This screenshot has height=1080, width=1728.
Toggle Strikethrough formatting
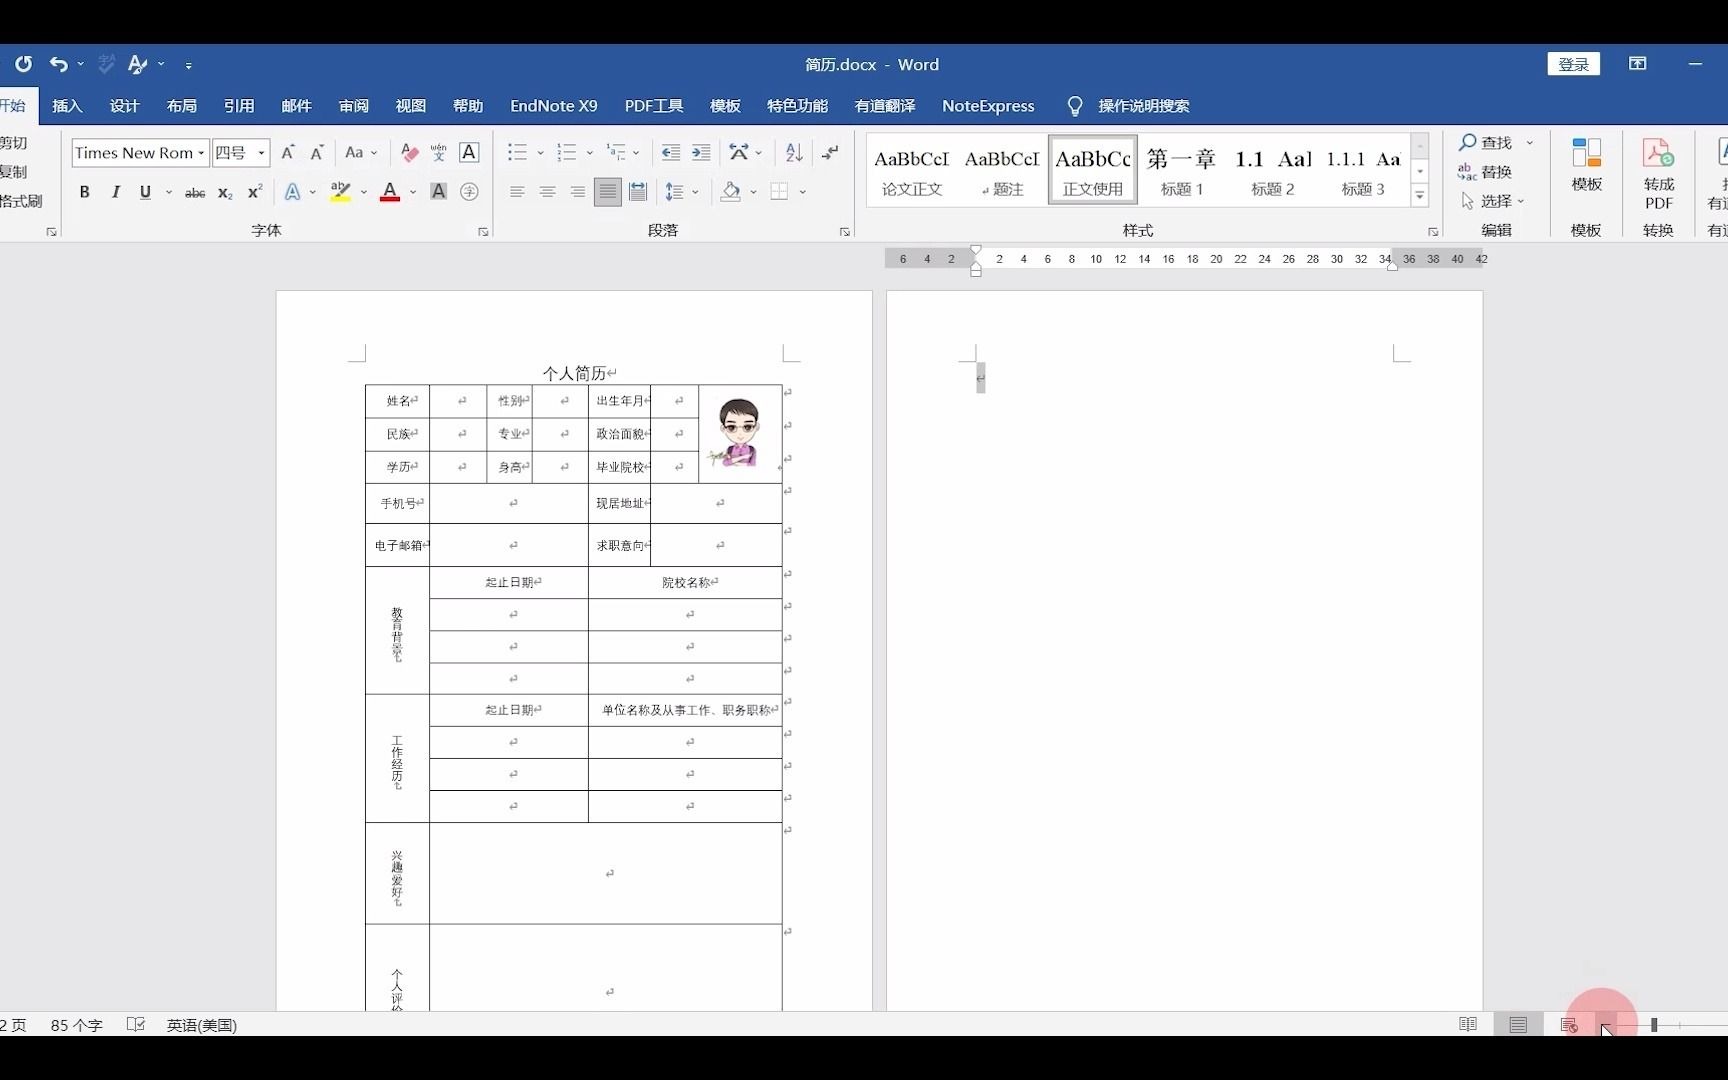pyautogui.click(x=195, y=192)
